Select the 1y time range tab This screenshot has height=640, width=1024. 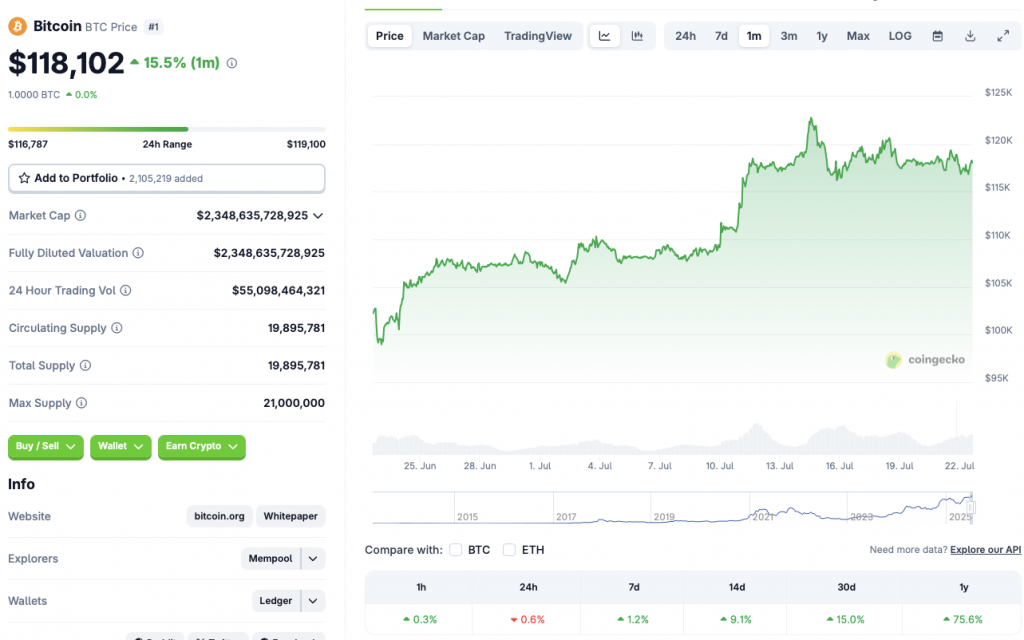coord(822,35)
